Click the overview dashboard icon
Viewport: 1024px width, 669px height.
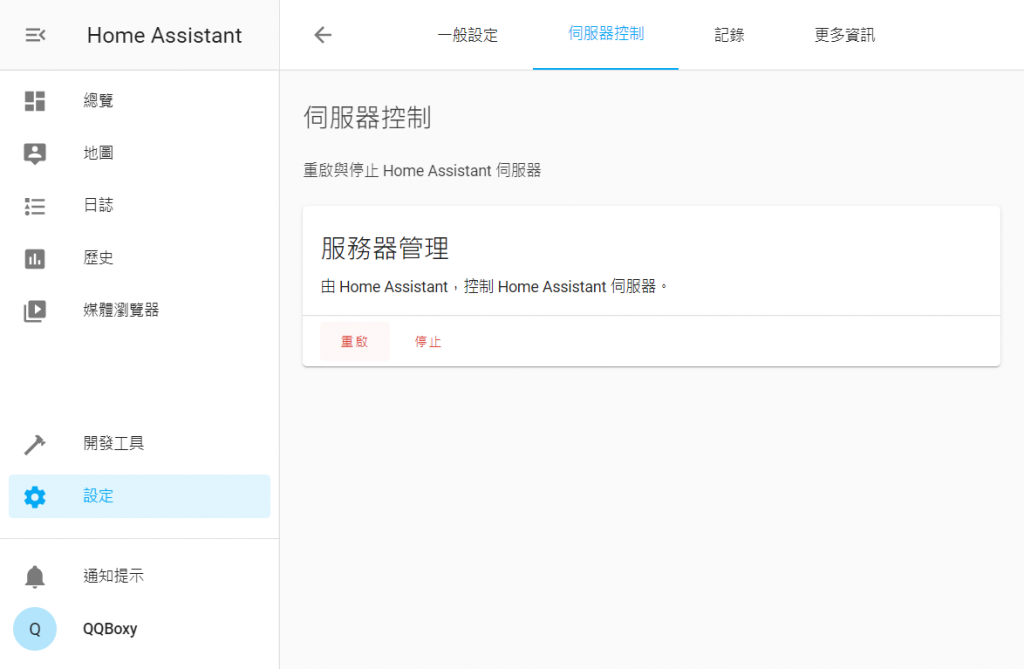click(35, 101)
